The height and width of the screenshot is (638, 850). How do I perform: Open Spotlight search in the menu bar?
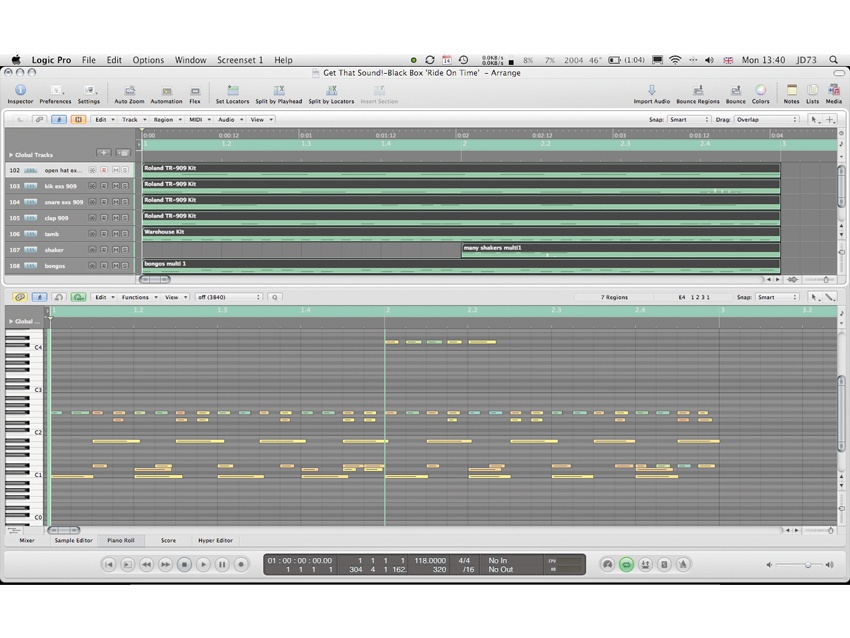(833, 60)
